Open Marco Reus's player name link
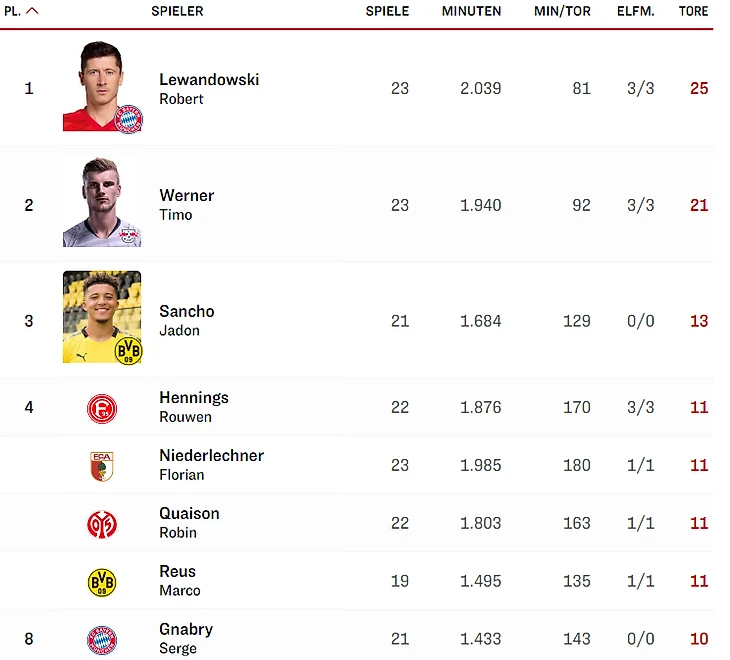 pyautogui.click(x=180, y=581)
